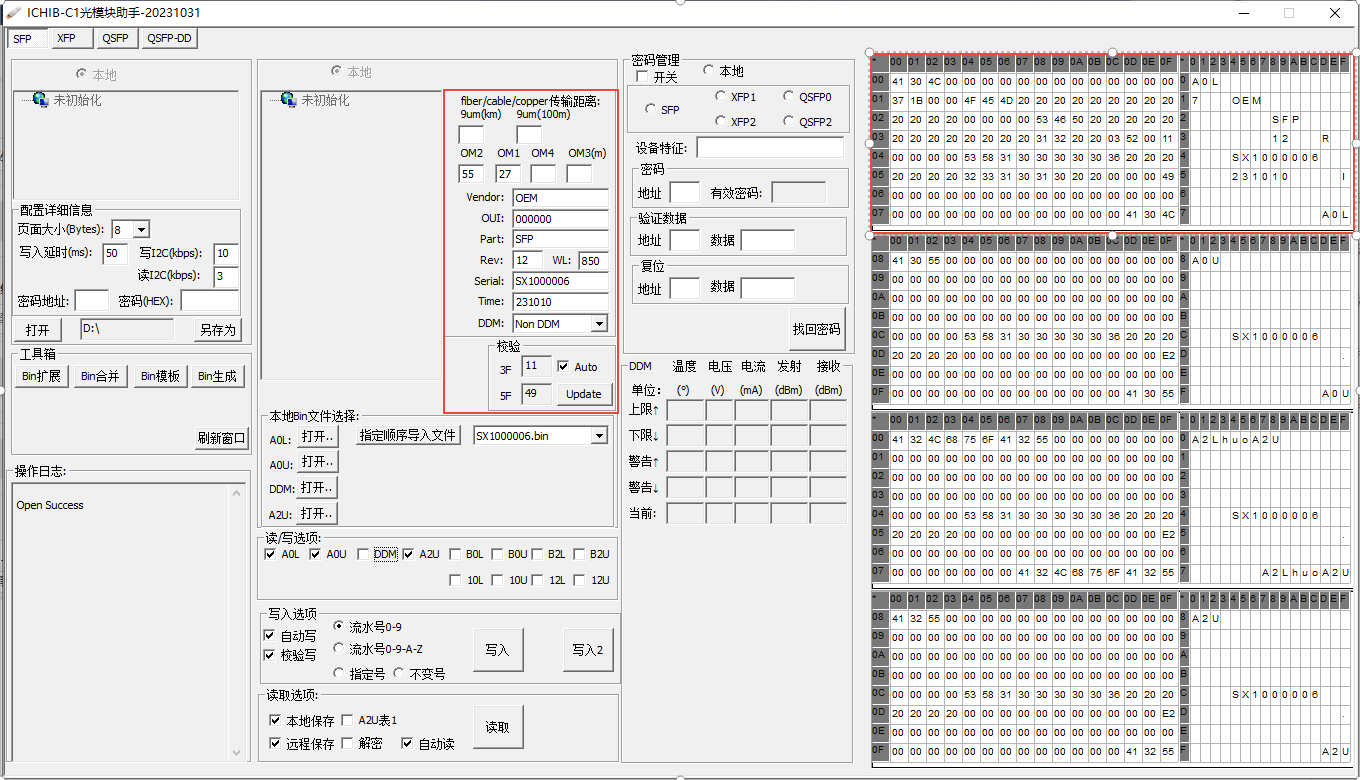
Task: Open the 页面大小(Bytes) dropdown
Action: pyautogui.click(x=130, y=229)
